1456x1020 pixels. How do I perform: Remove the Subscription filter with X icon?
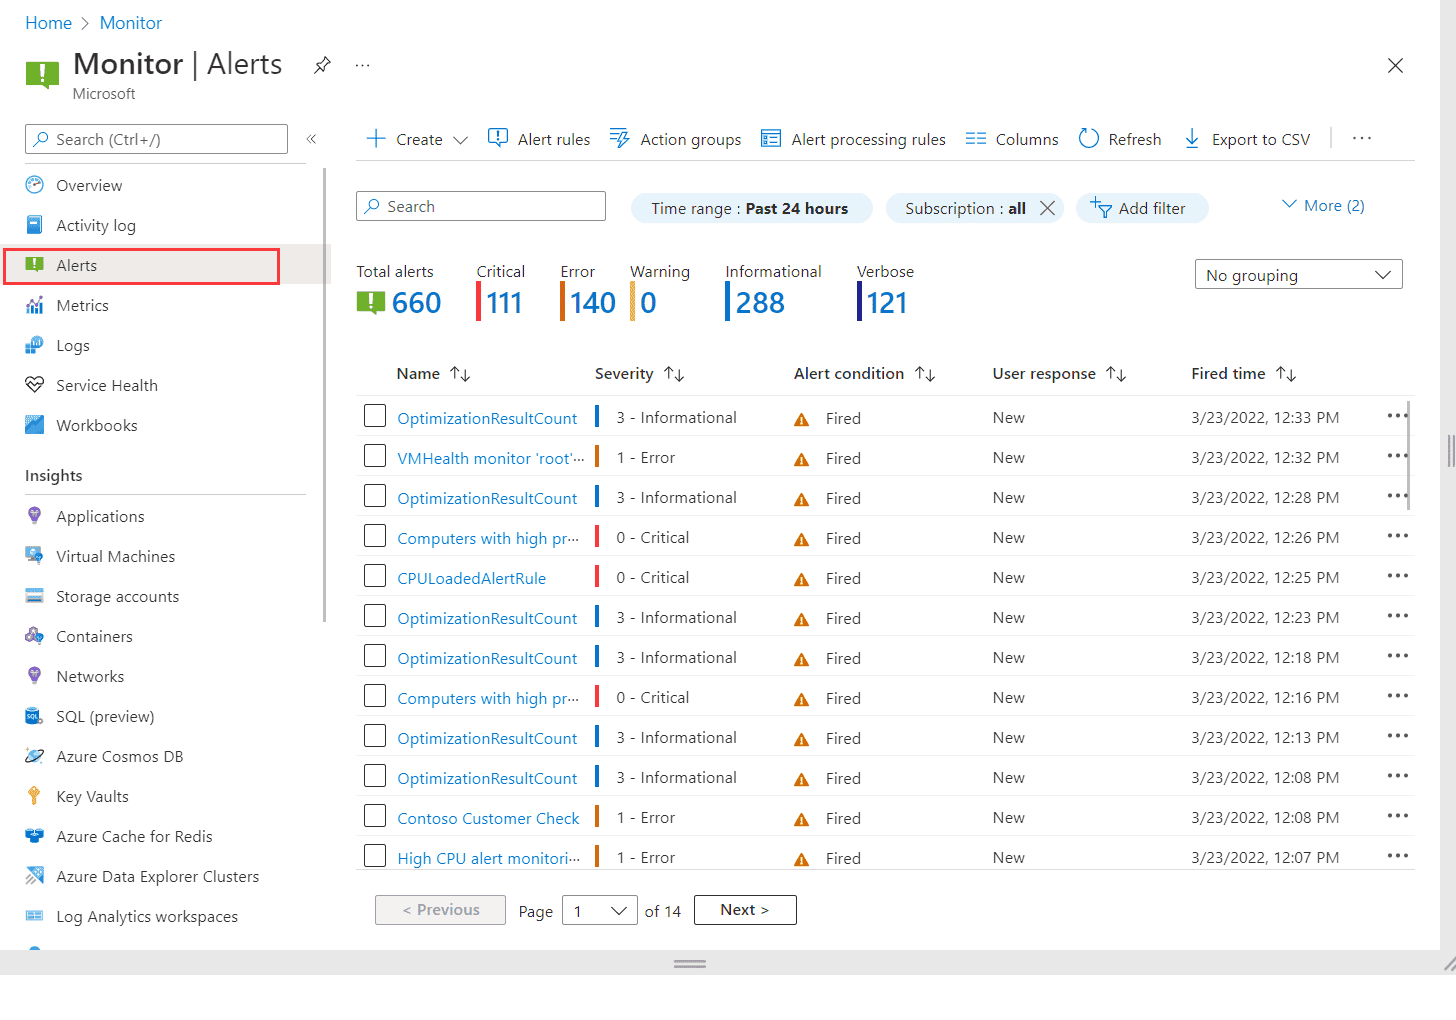[1047, 208]
